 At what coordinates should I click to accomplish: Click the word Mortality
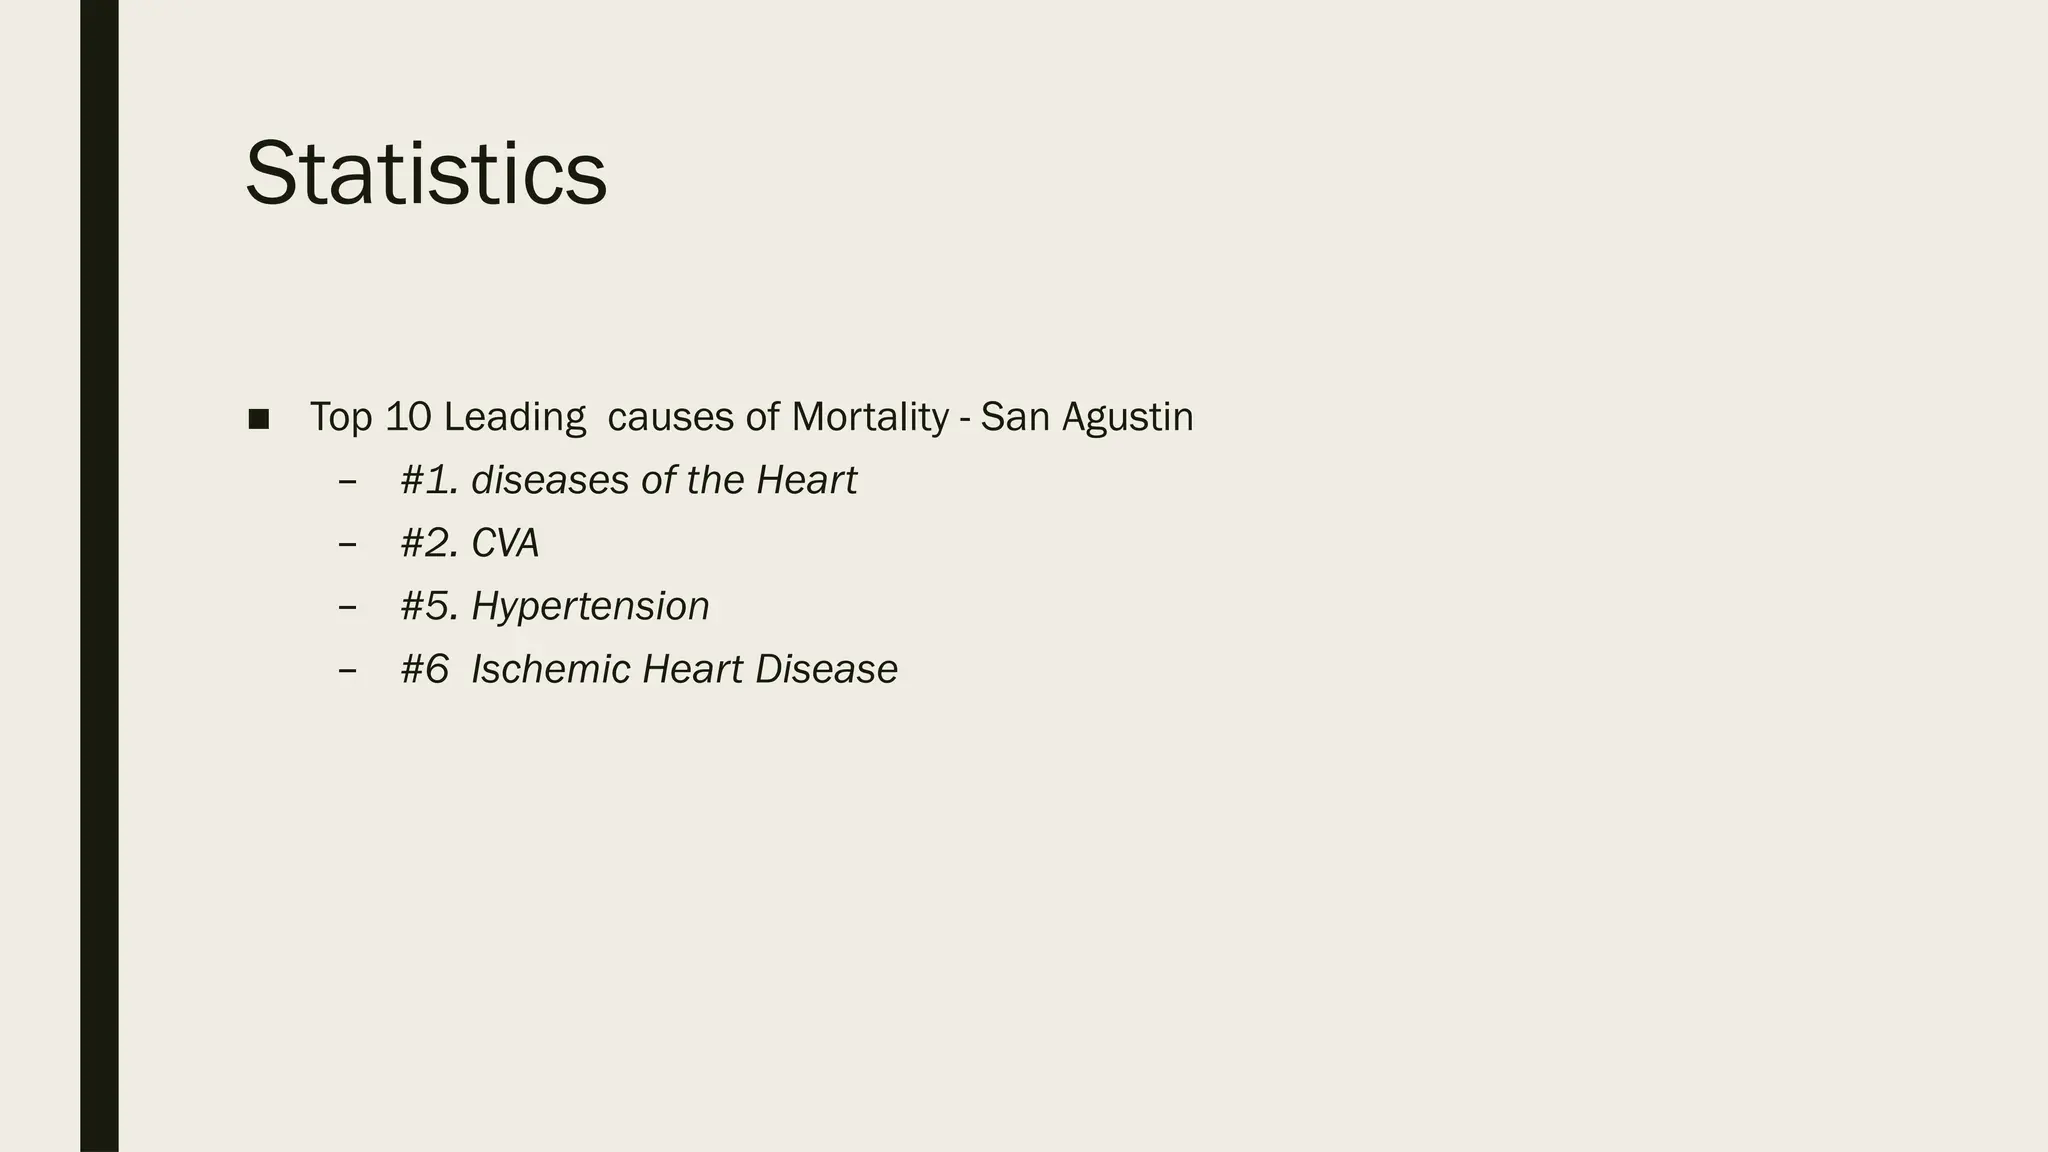click(870, 417)
